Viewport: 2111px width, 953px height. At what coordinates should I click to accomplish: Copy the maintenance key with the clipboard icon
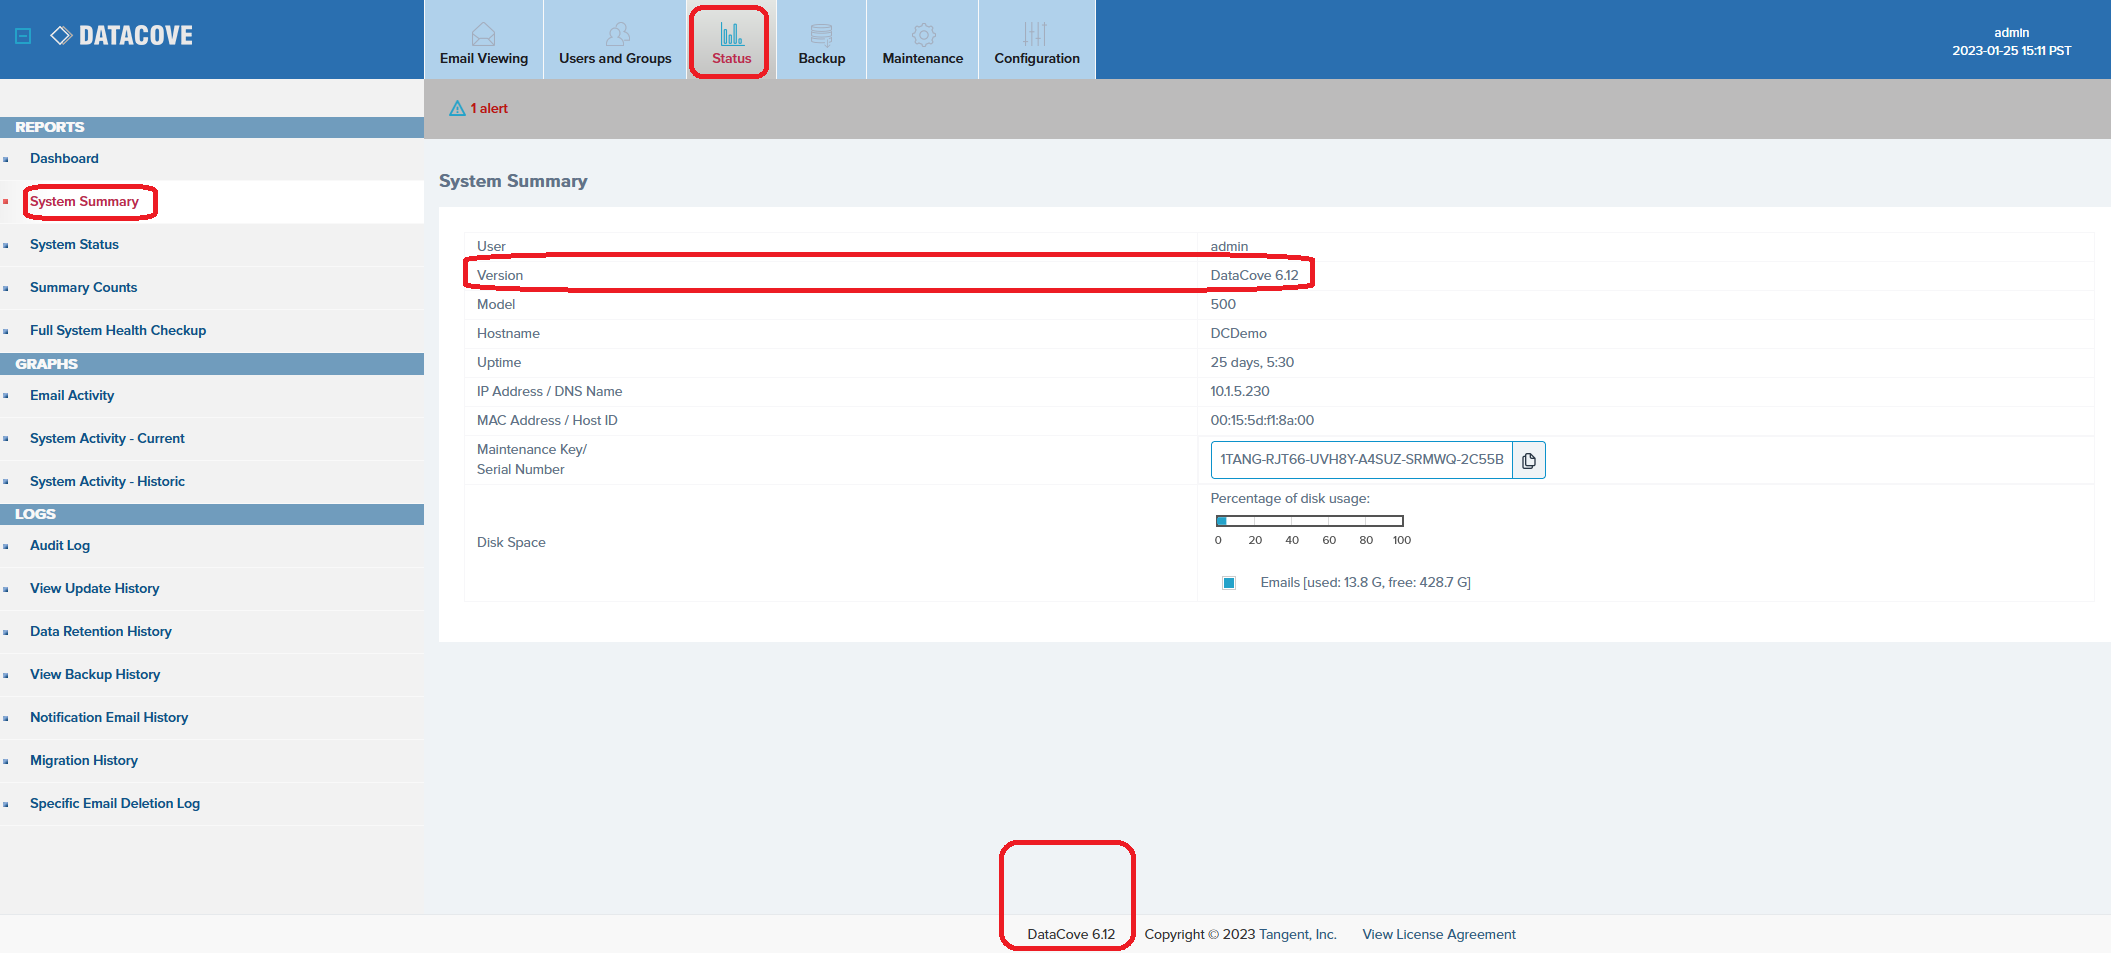point(1528,460)
